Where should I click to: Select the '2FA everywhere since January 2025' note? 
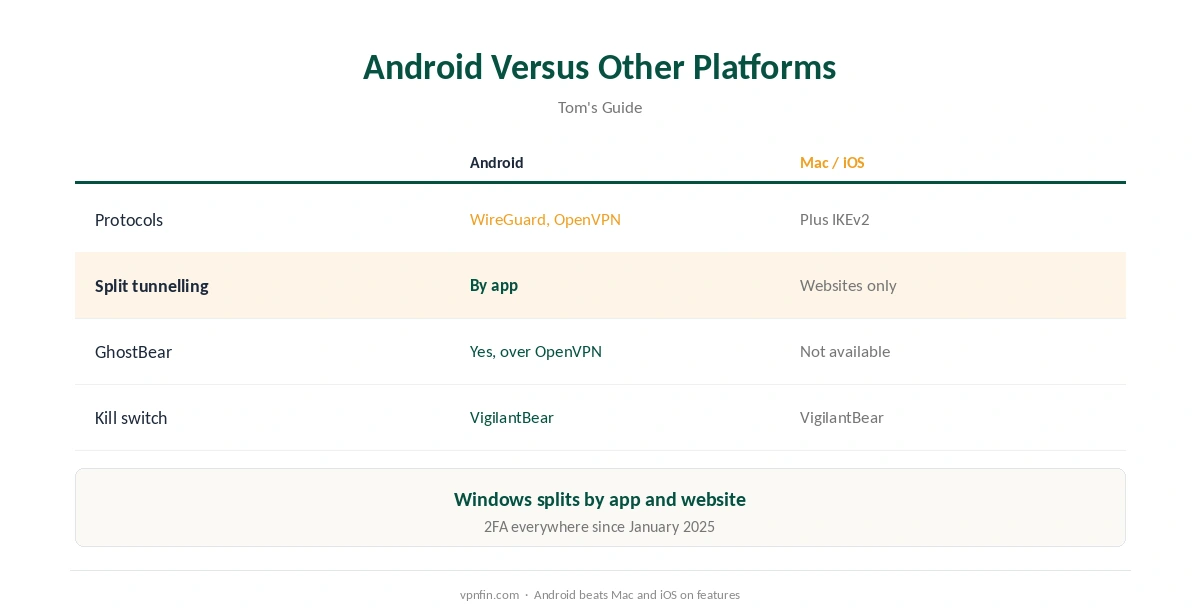[x=600, y=527]
